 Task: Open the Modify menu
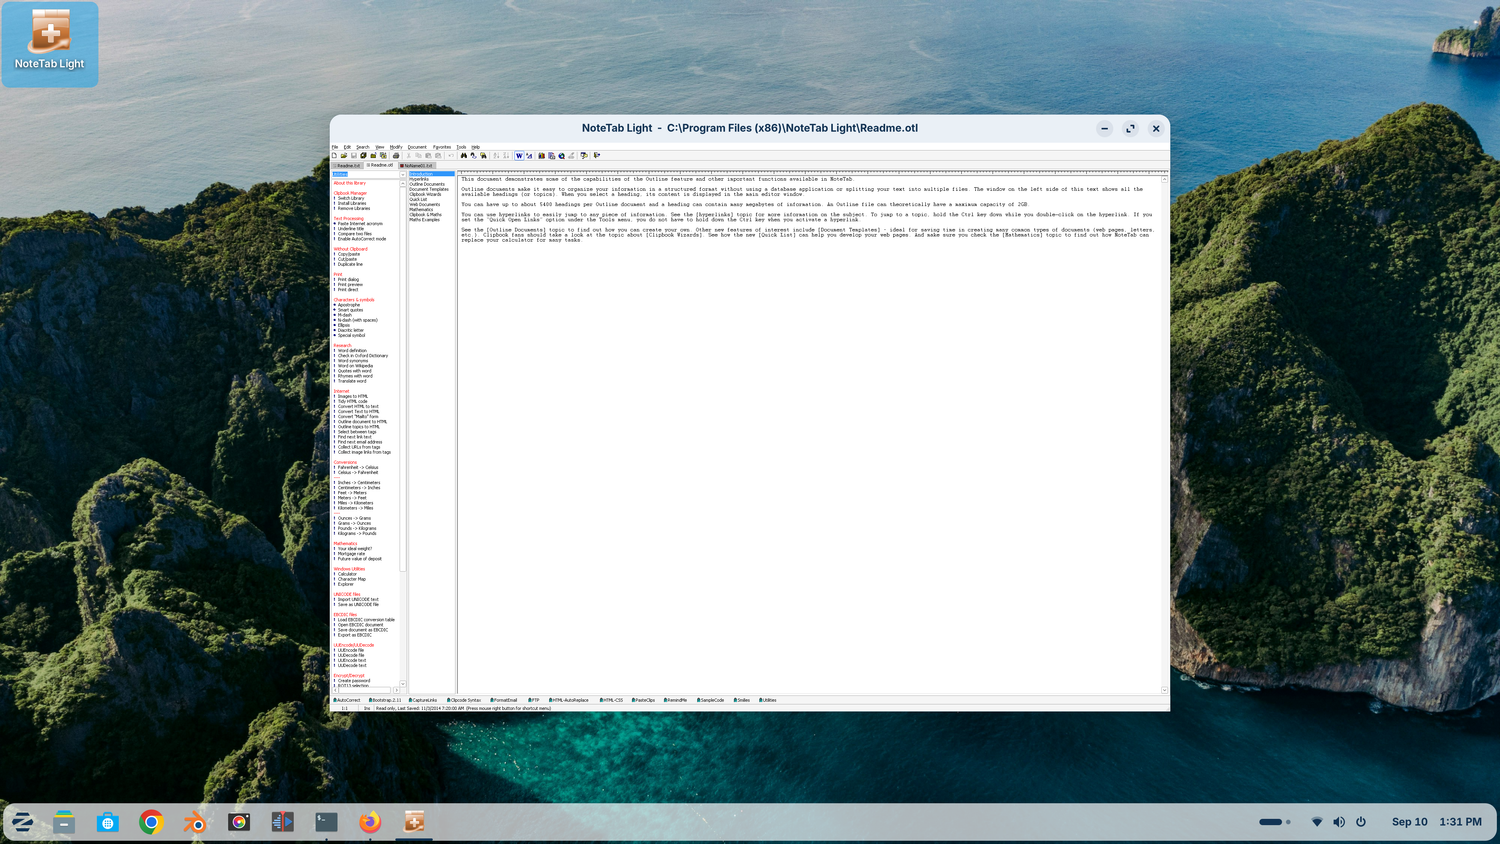[396, 147]
